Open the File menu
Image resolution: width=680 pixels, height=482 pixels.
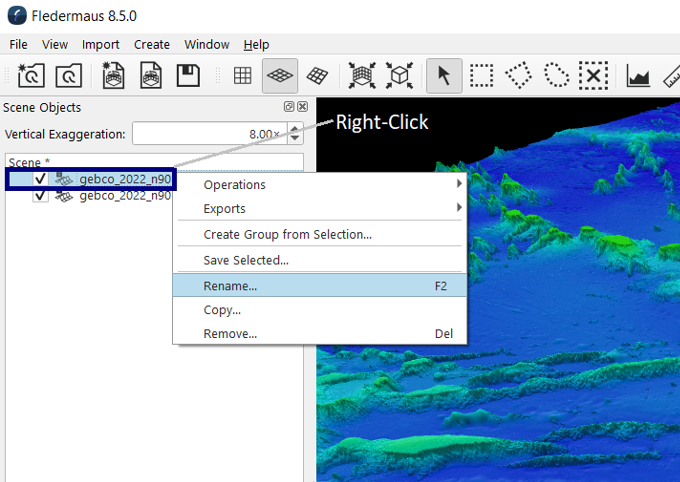tap(18, 44)
